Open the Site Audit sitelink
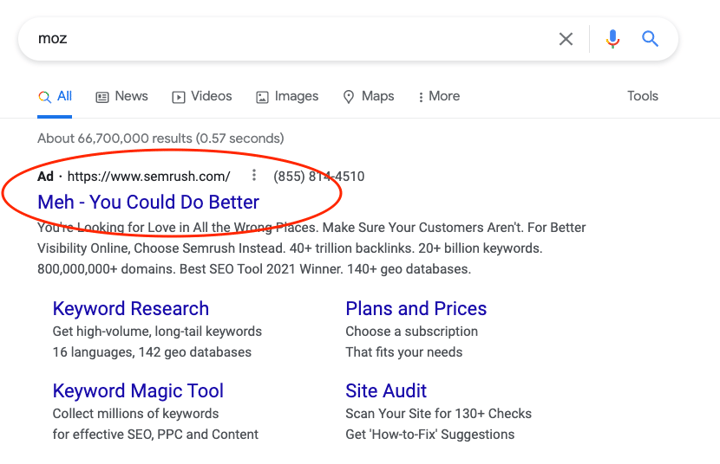This screenshot has height=464, width=720. click(x=386, y=391)
